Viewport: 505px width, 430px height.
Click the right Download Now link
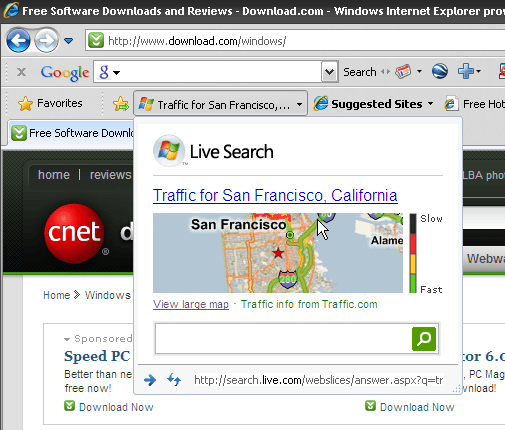(x=417, y=407)
